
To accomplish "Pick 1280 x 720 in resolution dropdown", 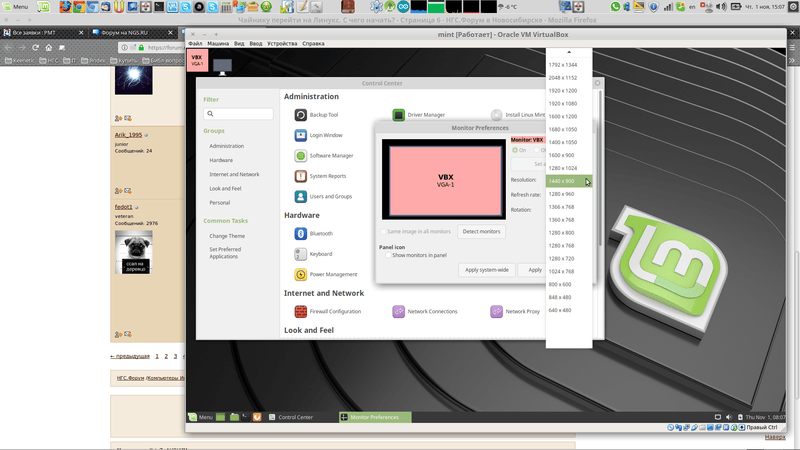I will [x=561, y=259].
